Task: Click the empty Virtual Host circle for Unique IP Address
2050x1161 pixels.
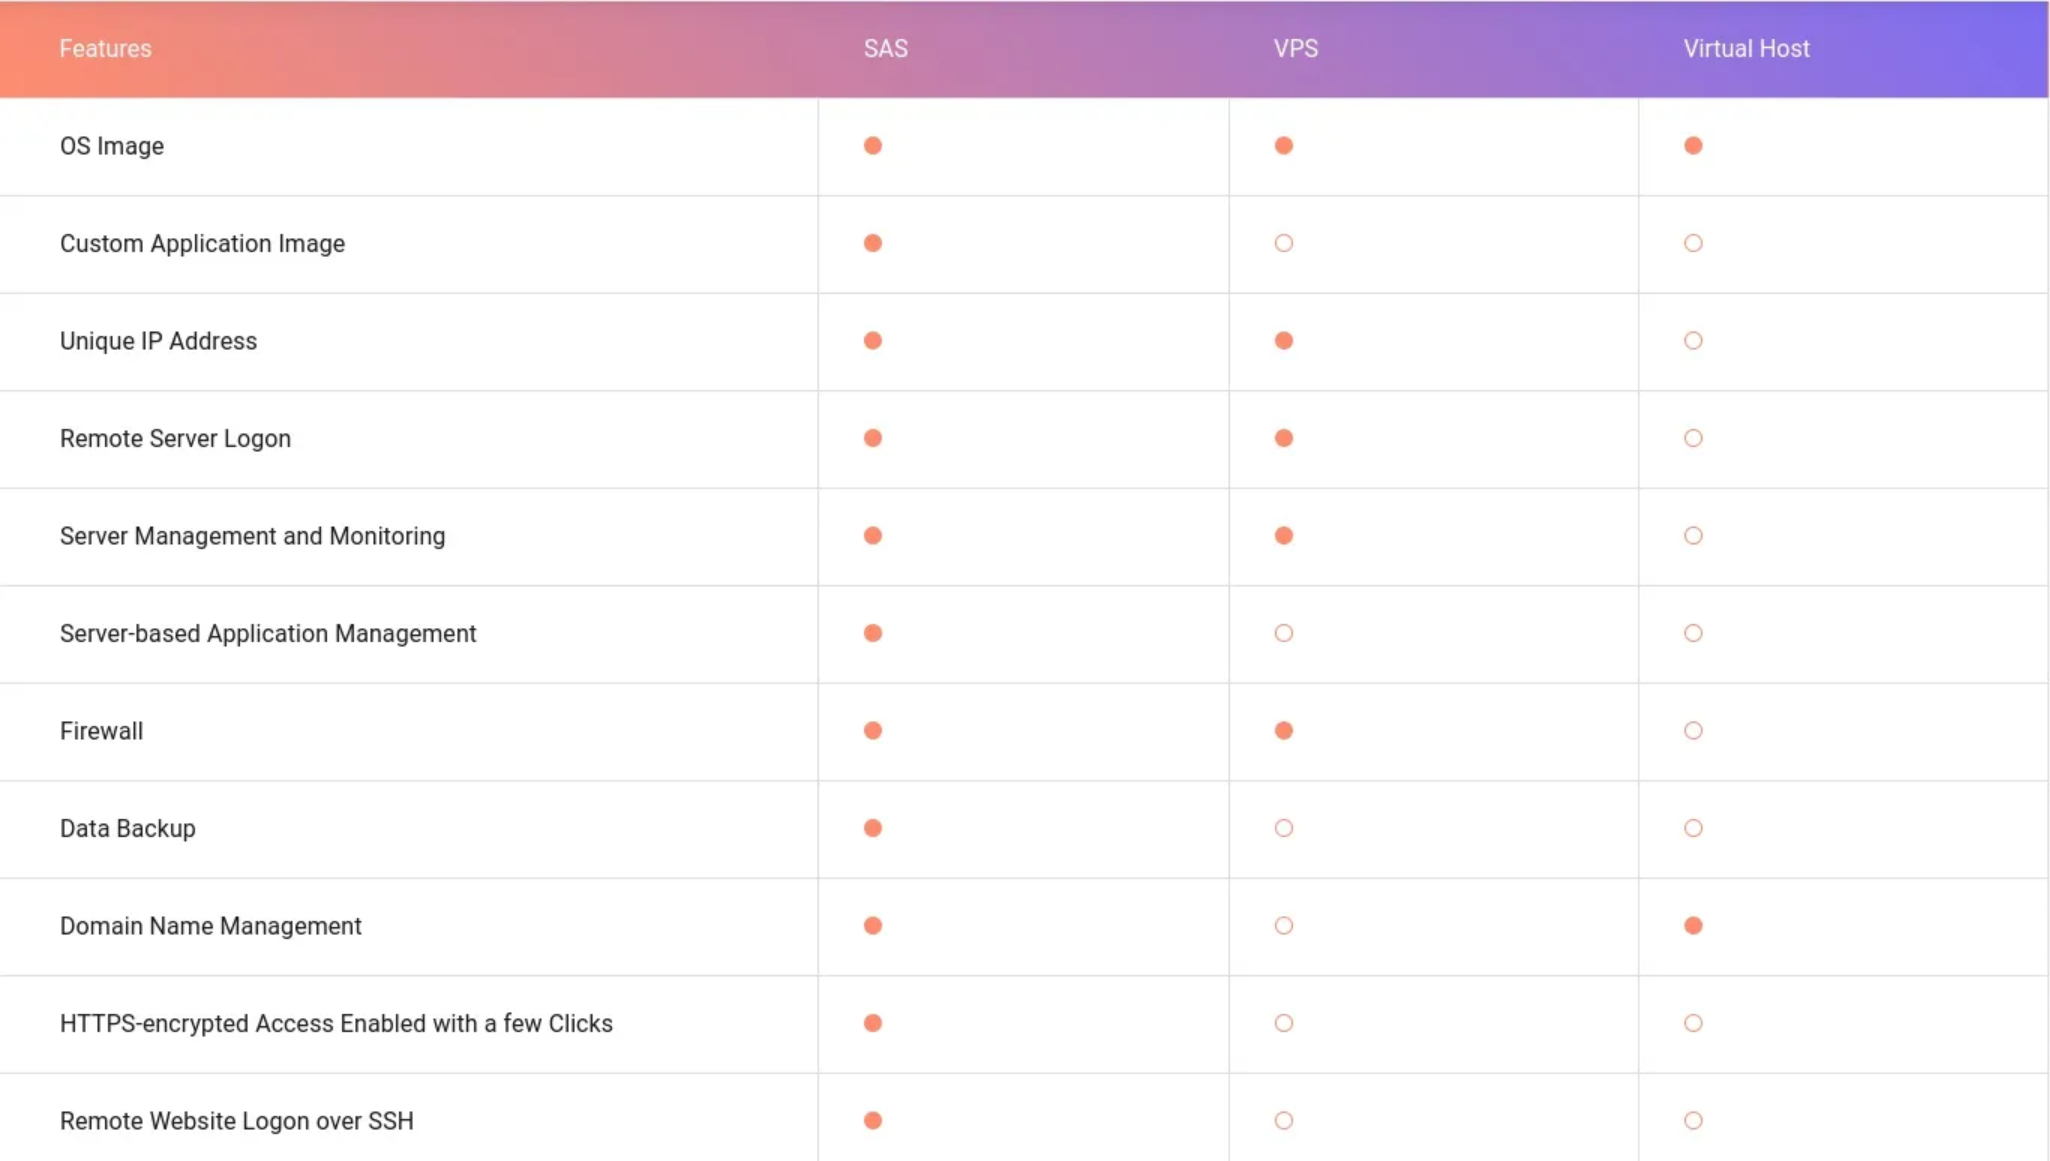Action: click(1693, 341)
